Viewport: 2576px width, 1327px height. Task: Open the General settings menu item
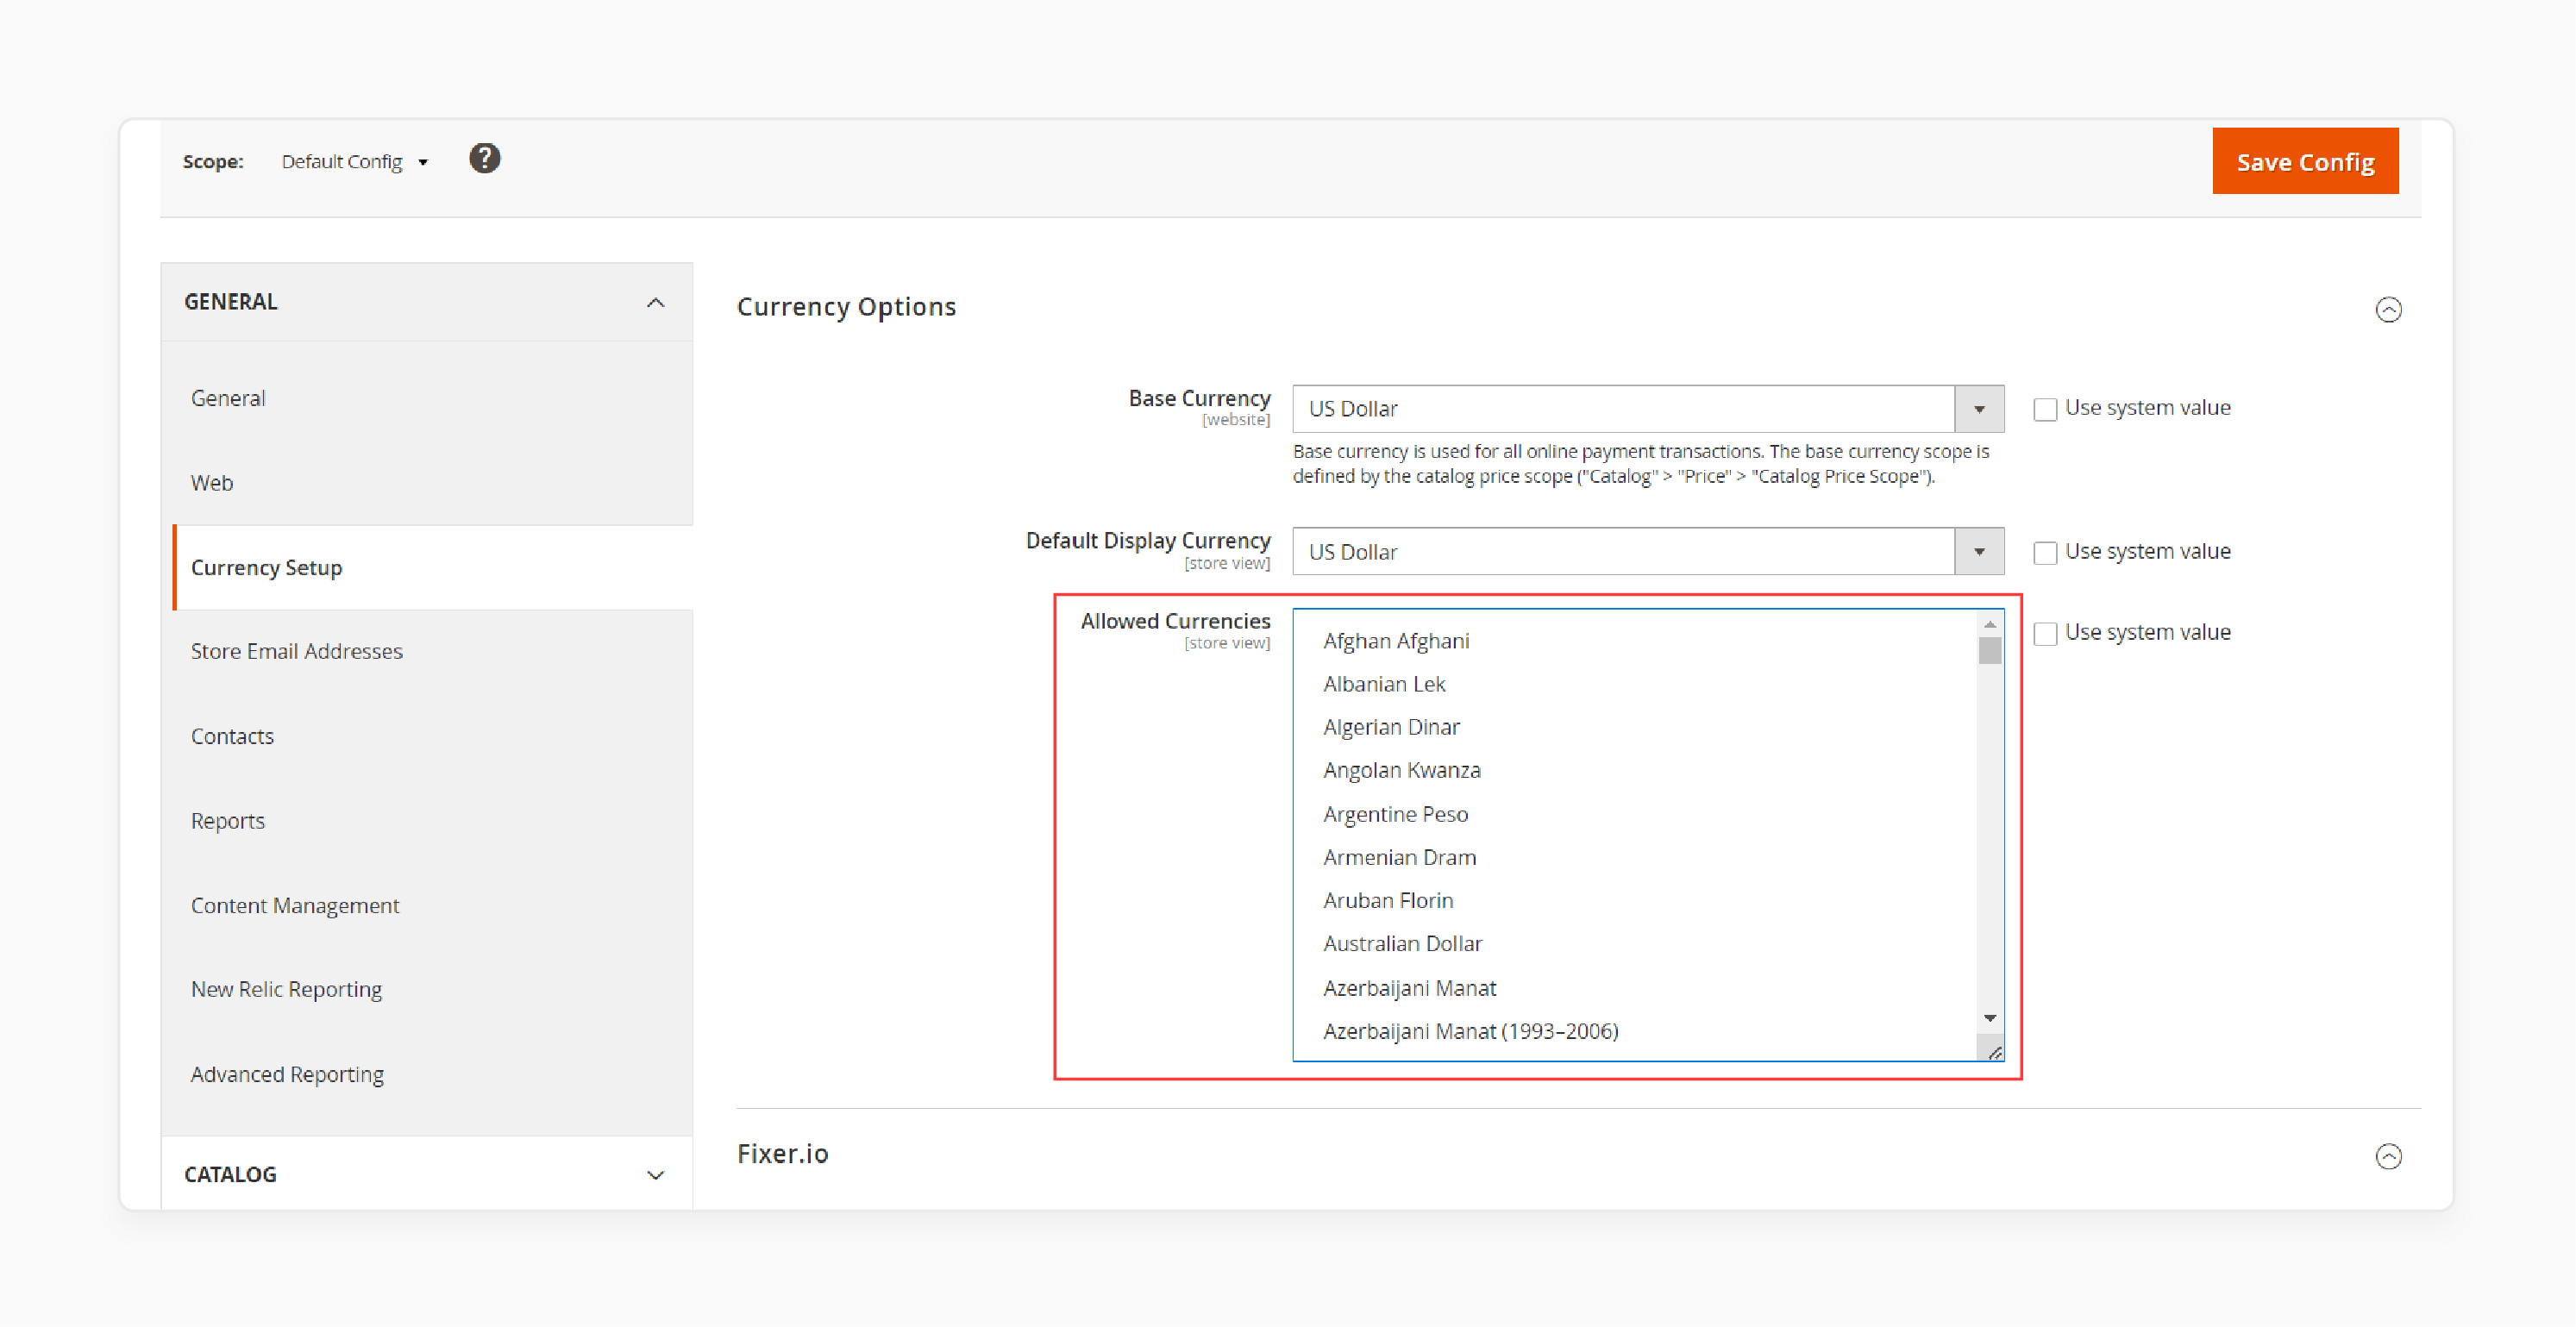click(228, 398)
